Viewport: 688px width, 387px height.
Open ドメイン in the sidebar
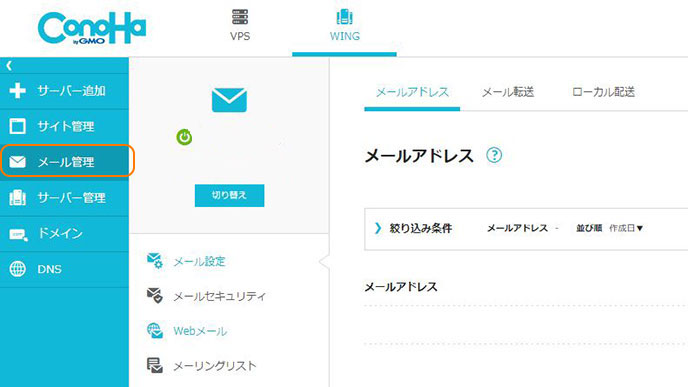coord(64,234)
